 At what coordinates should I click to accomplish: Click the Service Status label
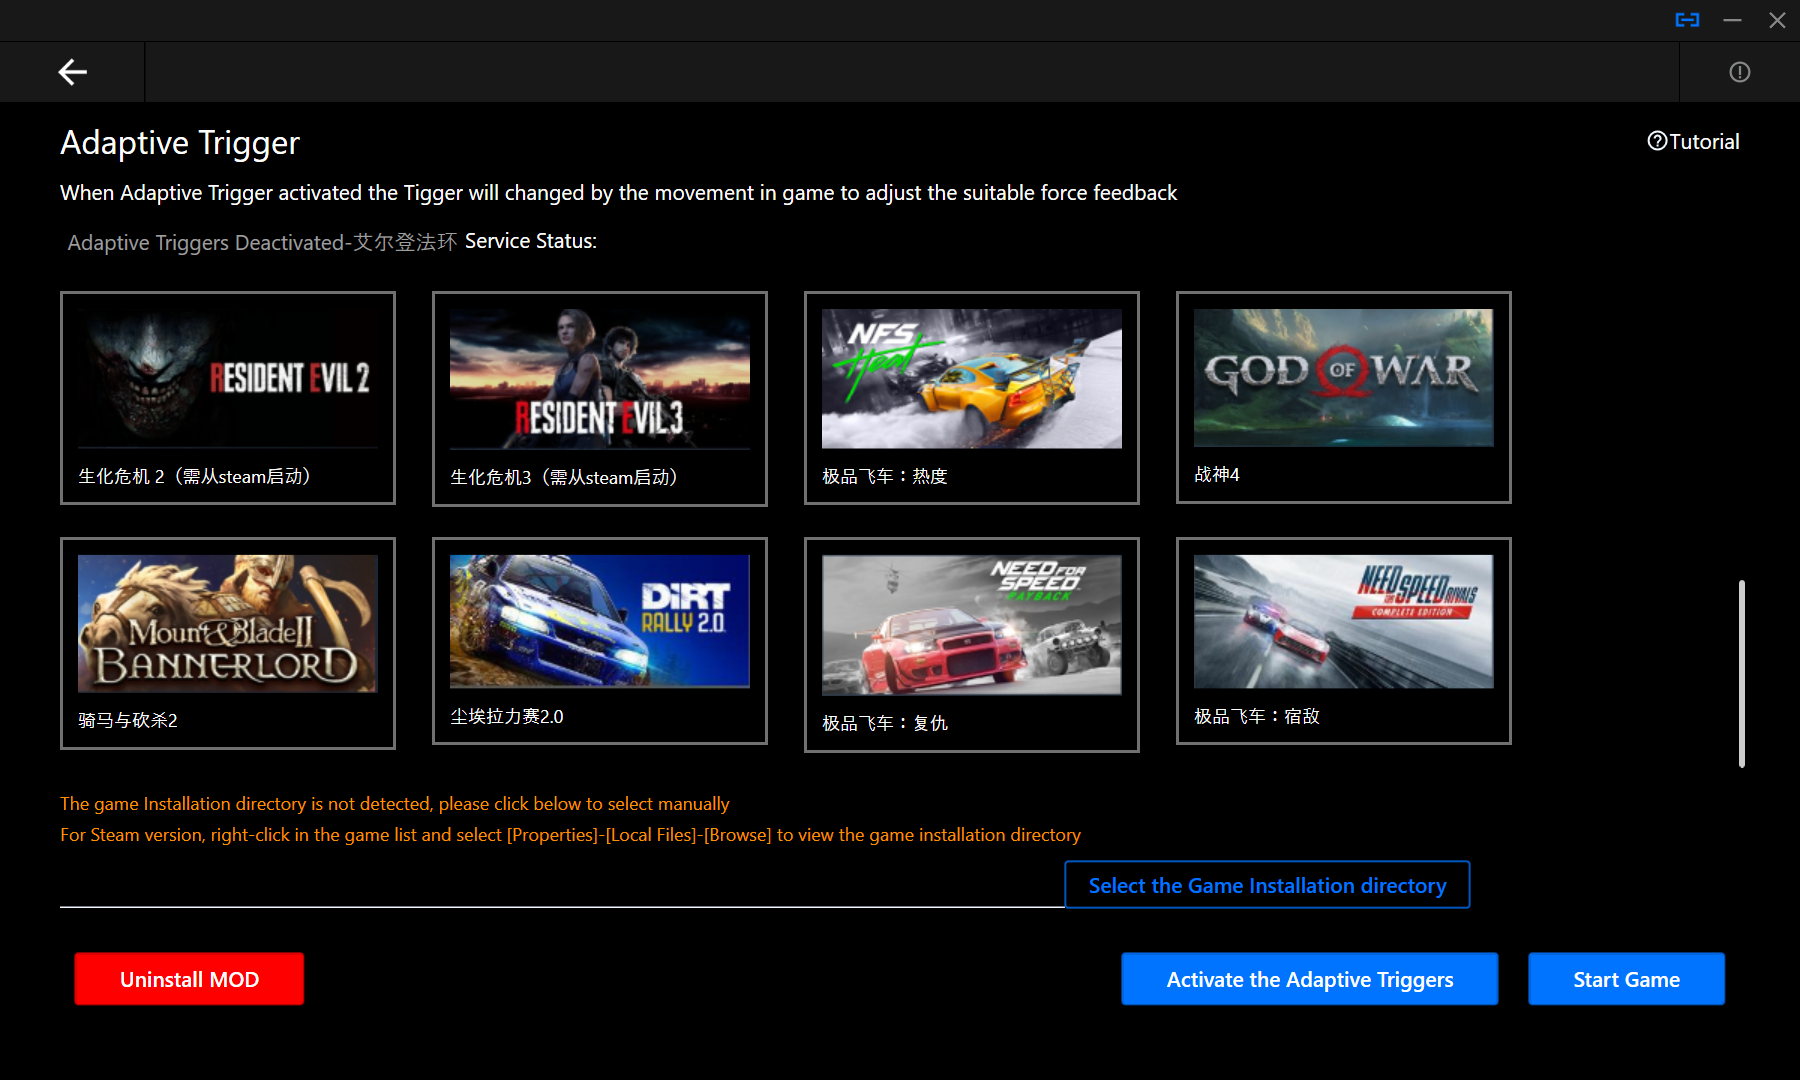531,241
